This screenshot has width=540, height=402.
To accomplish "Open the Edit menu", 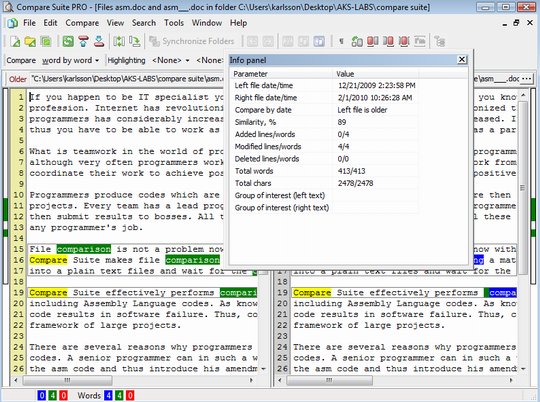I will point(50,23).
